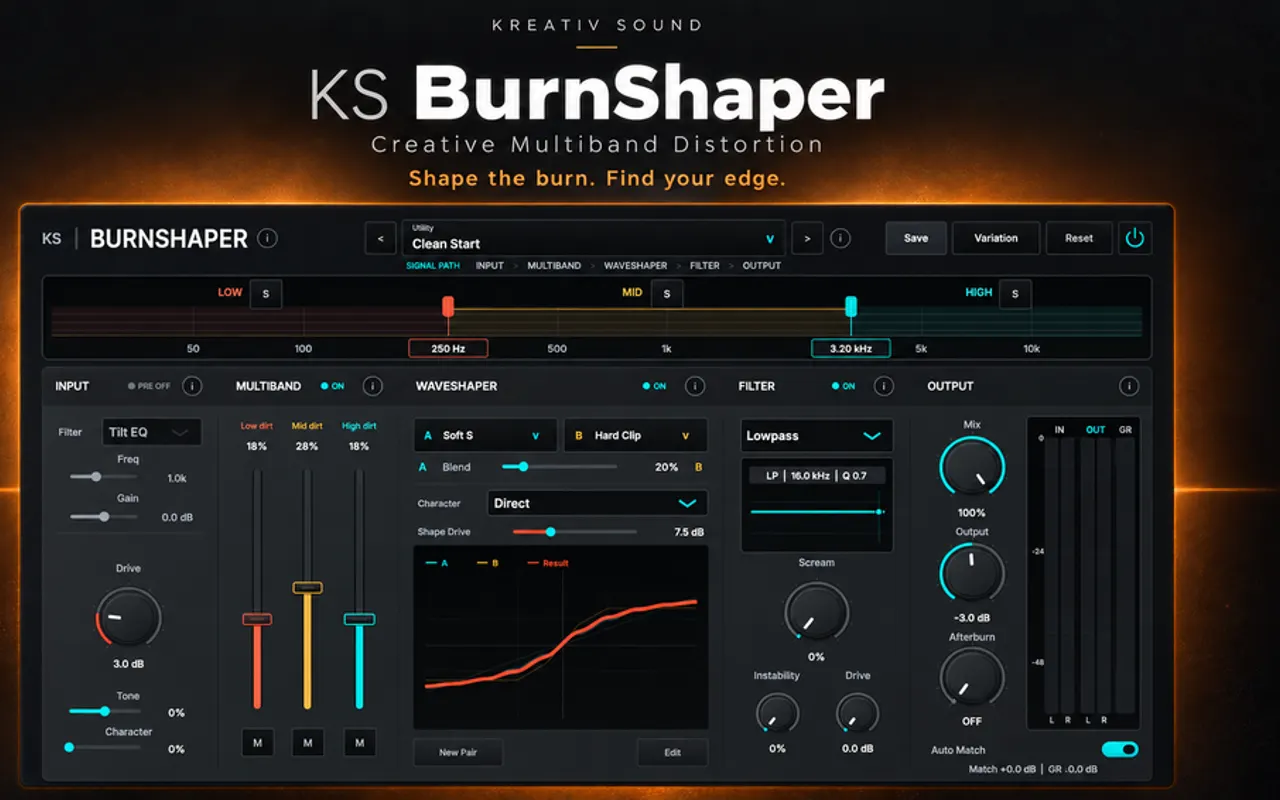The height and width of the screenshot is (800, 1280).
Task: Open OUTPUT section info icon
Action: (1129, 386)
